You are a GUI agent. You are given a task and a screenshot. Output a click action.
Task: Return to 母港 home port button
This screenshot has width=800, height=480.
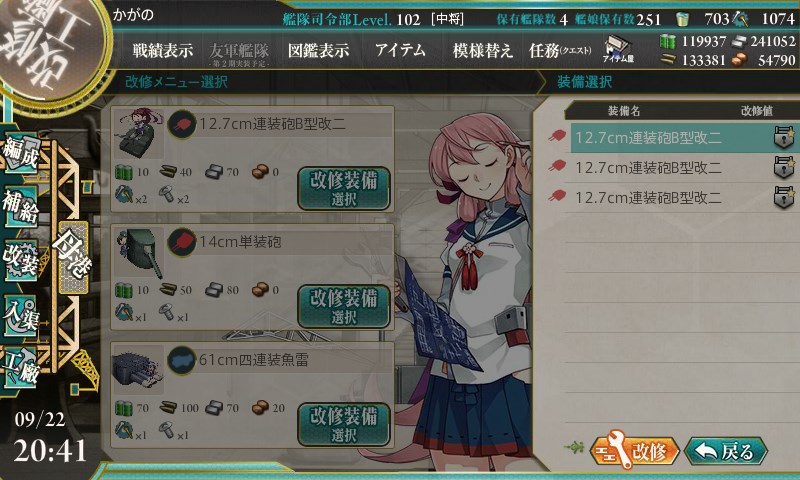click(x=73, y=257)
